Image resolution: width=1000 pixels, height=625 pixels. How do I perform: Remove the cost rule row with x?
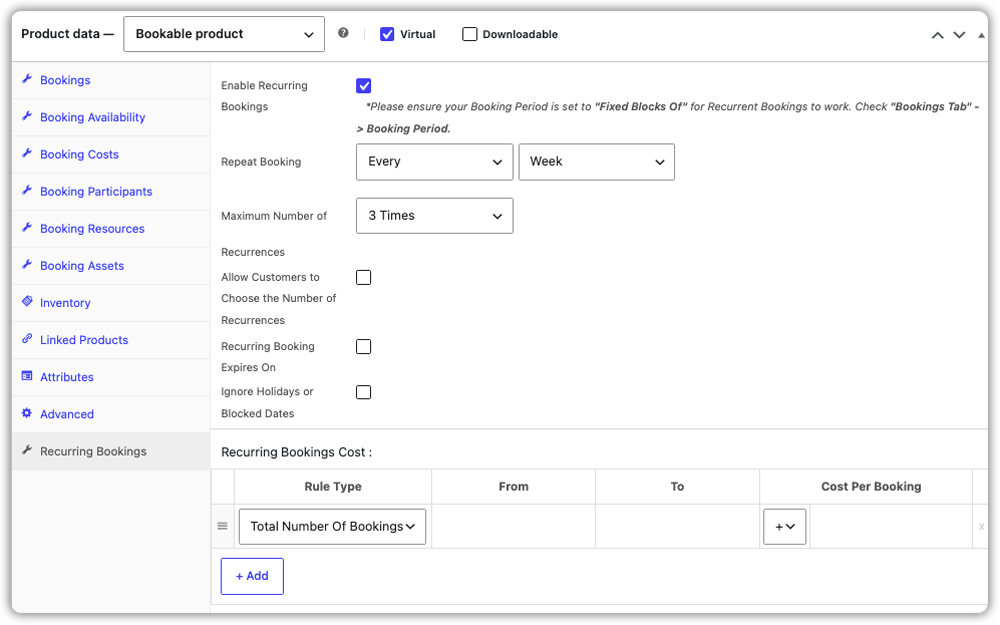(x=981, y=527)
